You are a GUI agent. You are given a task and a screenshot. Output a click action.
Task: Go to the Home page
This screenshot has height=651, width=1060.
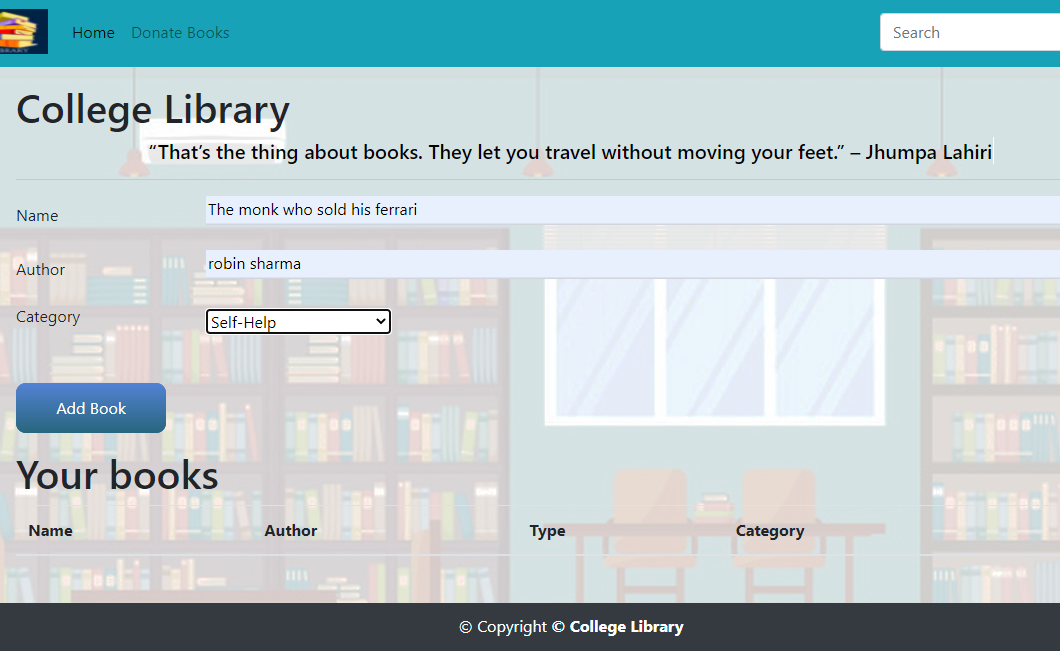tap(93, 33)
